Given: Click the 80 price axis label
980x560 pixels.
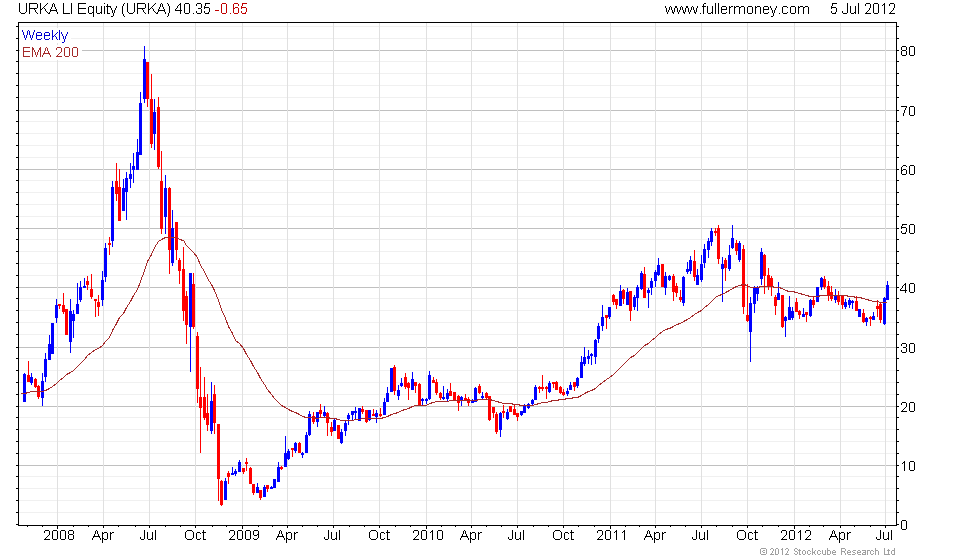Looking at the screenshot, I should click(908, 51).
